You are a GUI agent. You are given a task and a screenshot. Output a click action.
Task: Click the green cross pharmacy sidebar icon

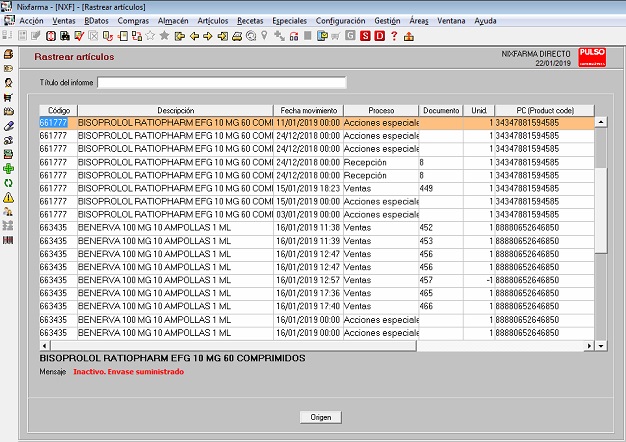click(8, 168)
